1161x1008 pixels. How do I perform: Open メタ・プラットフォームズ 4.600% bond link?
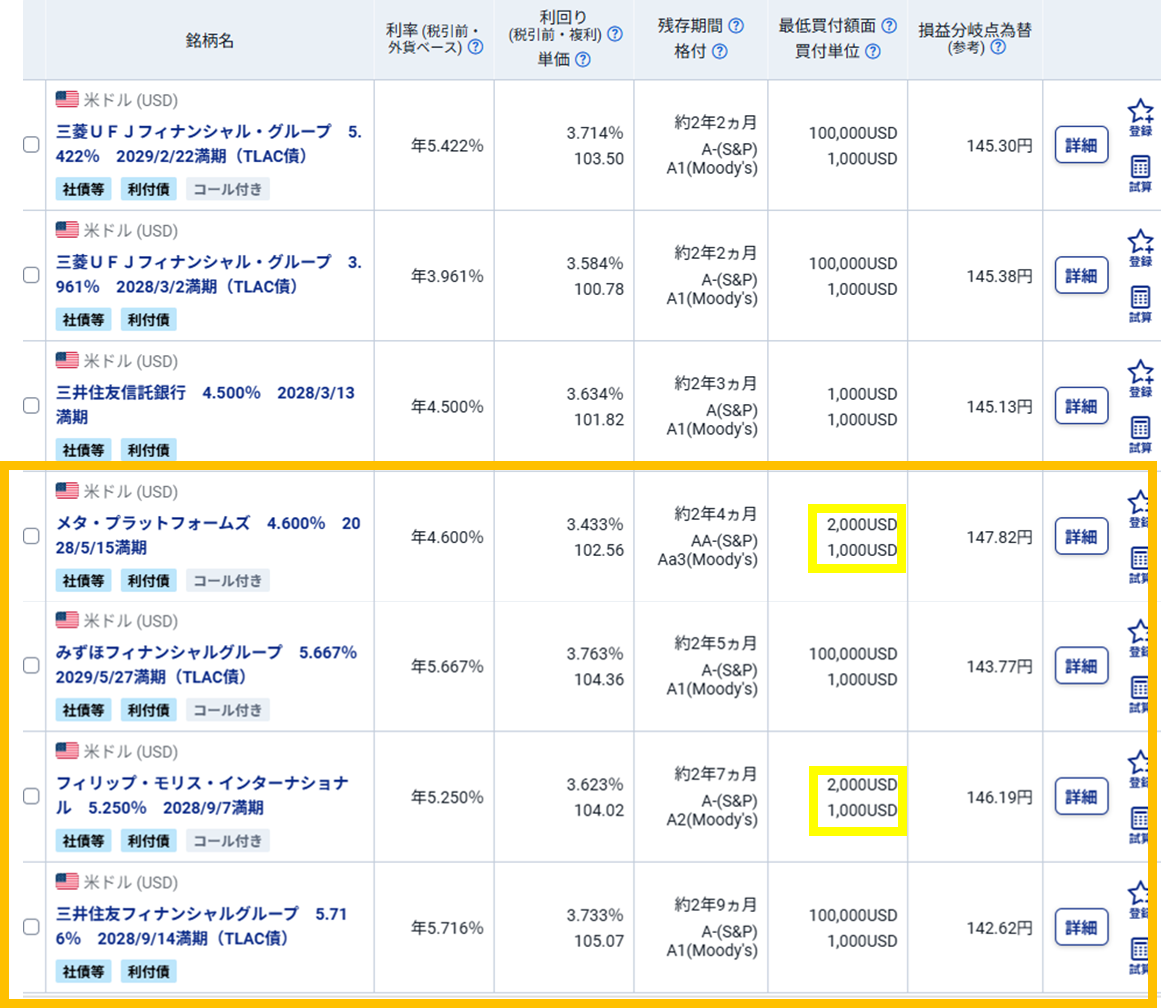click(x=208, y=536)
